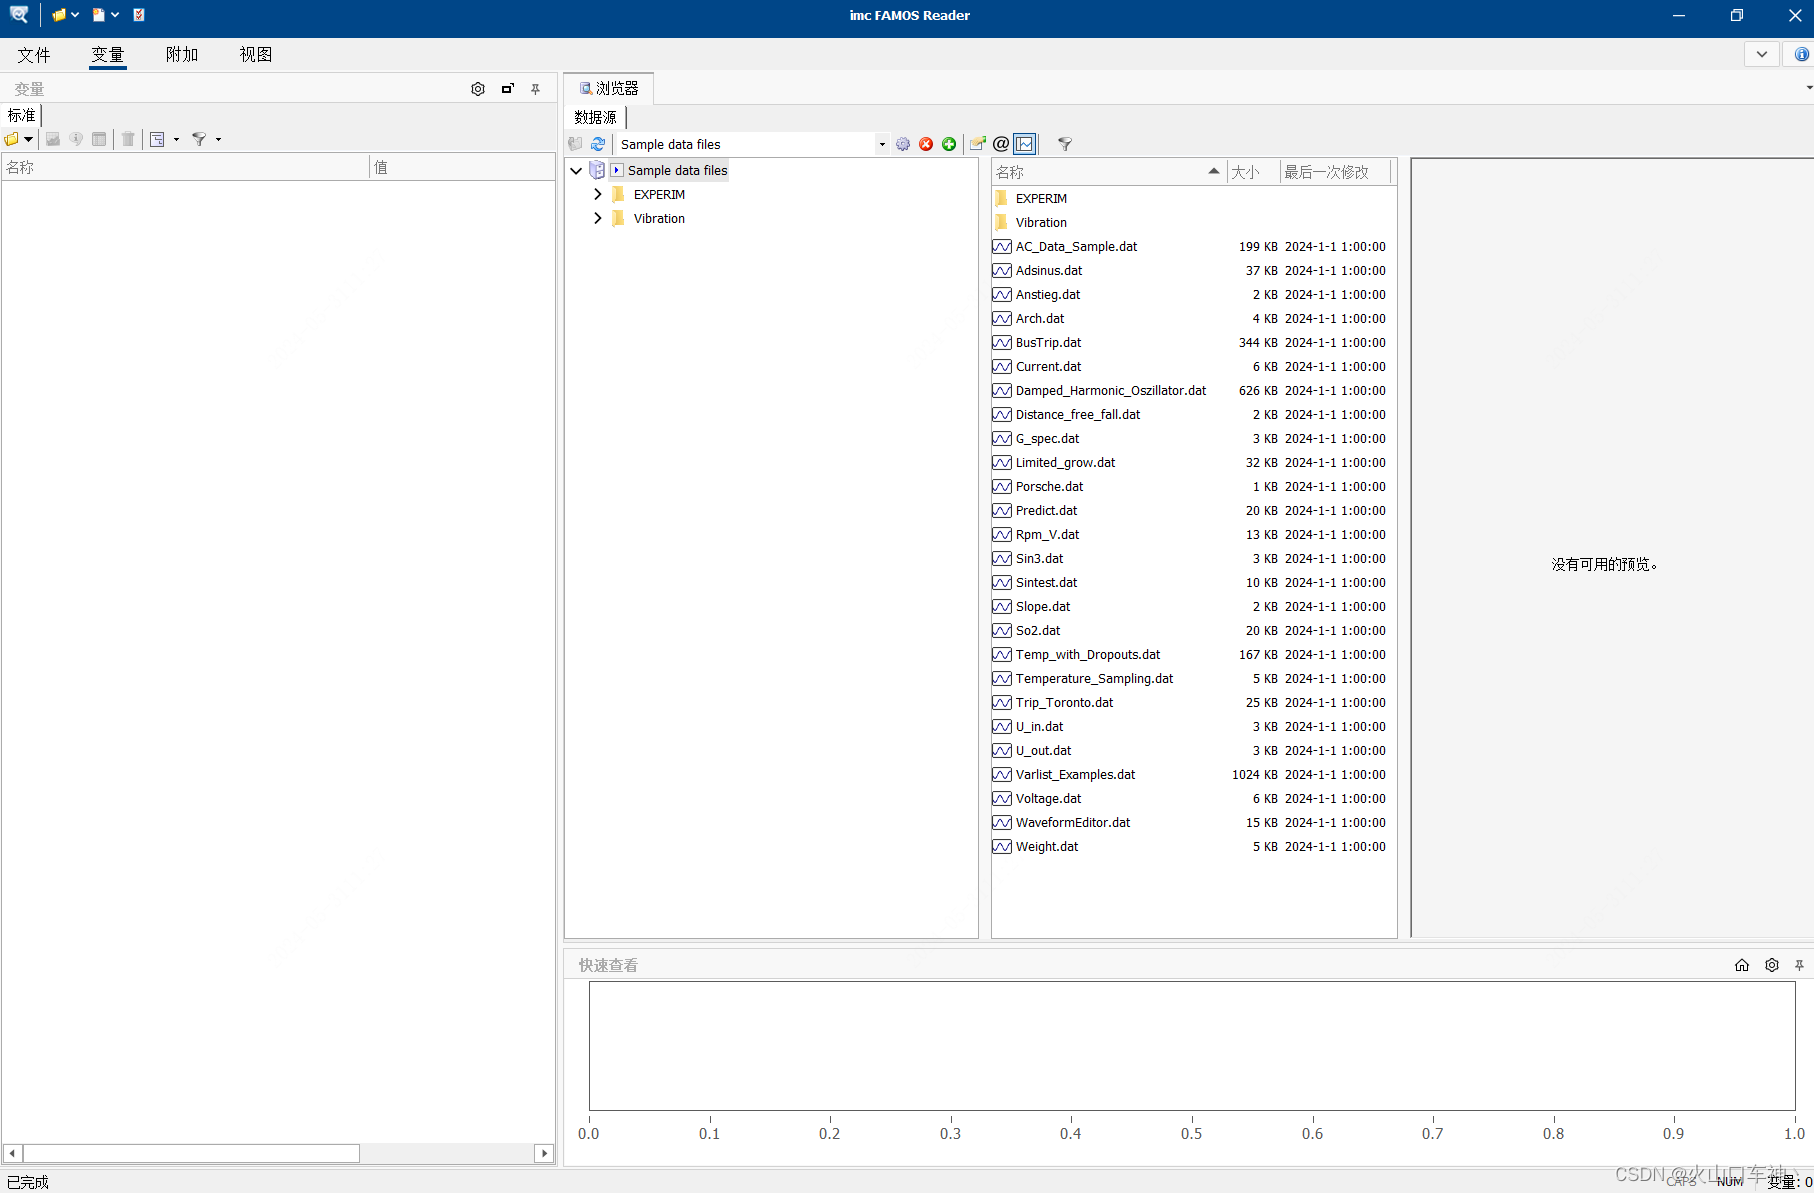Collapse the Sample data files tree node

[576, 171]
